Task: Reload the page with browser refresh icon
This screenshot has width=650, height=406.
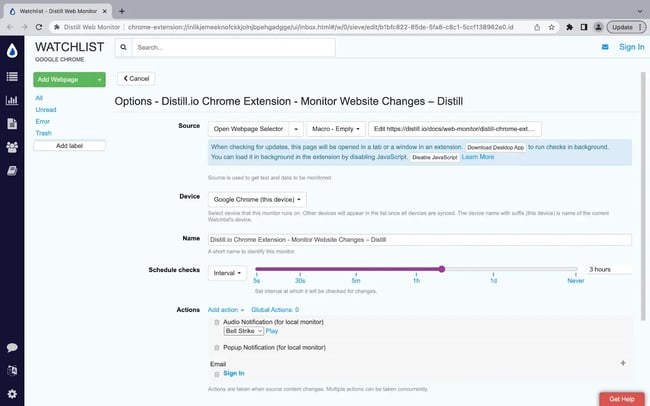Action: click(x=39, y=27)
